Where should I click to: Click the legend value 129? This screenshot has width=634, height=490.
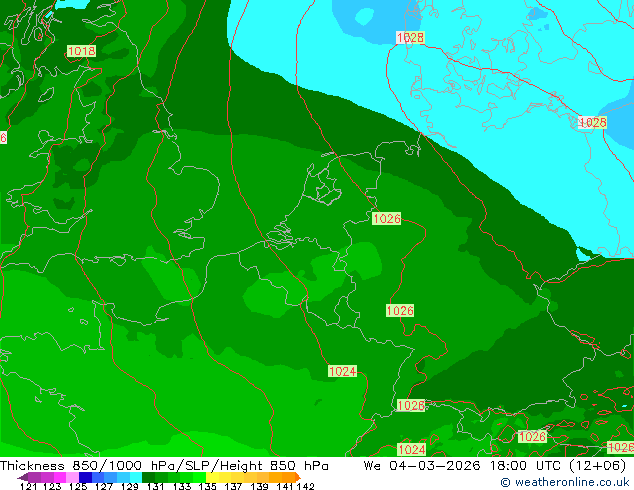tap(129, 486)
